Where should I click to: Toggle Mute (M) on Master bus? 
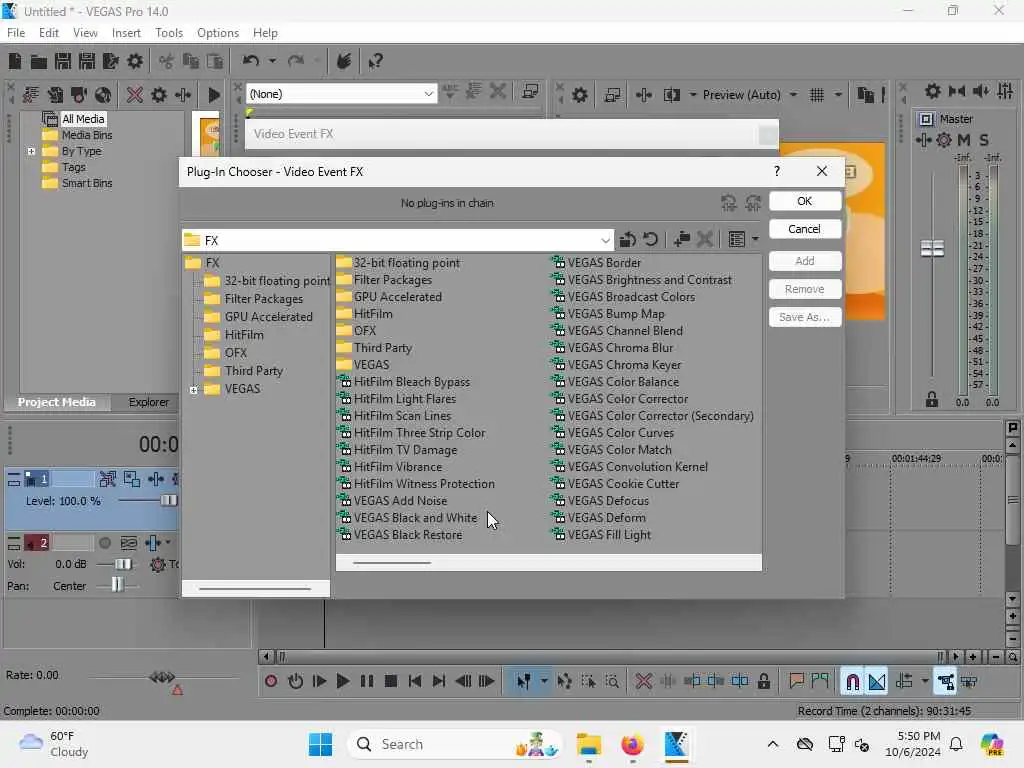(x=963, y=140)
